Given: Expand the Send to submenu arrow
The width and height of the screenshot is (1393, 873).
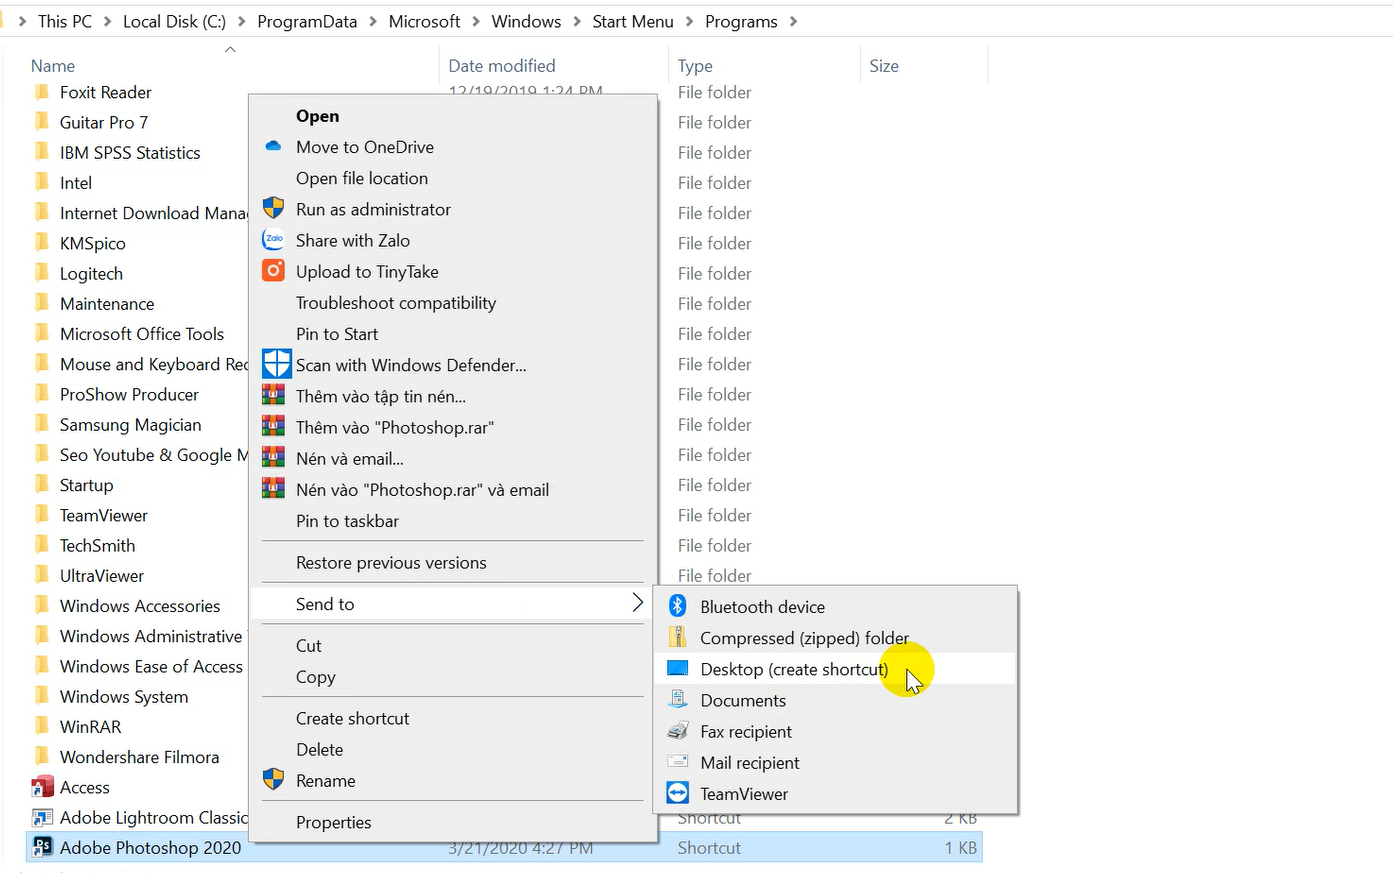Looking at the screenshot, I should tap(637, 602).
